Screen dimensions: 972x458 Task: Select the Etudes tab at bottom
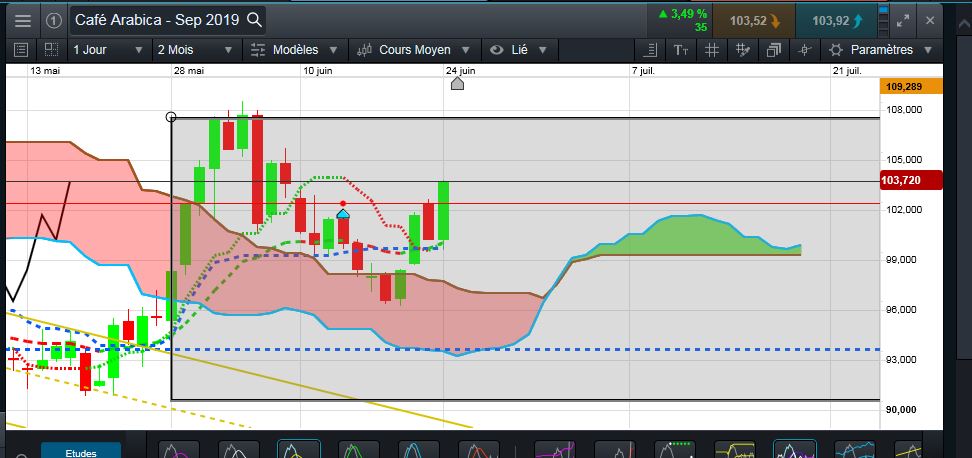81,451
